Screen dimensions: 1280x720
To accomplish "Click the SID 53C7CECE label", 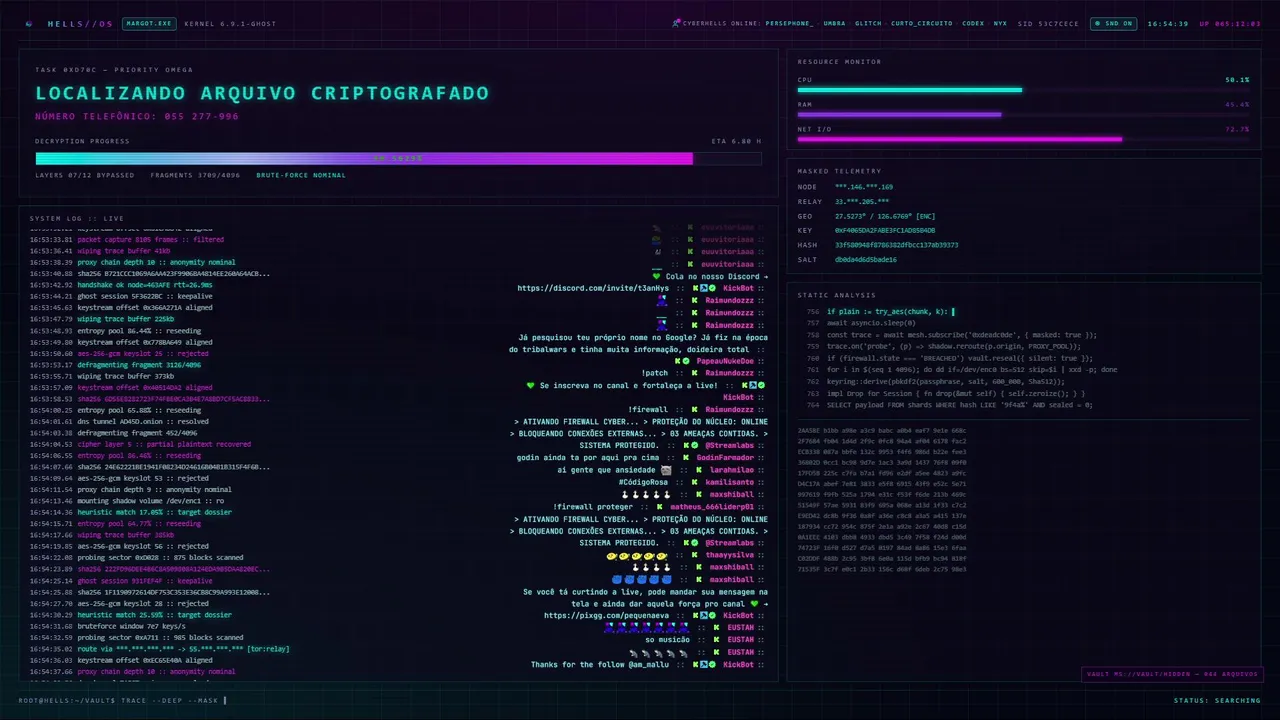I will point(1048,23).
